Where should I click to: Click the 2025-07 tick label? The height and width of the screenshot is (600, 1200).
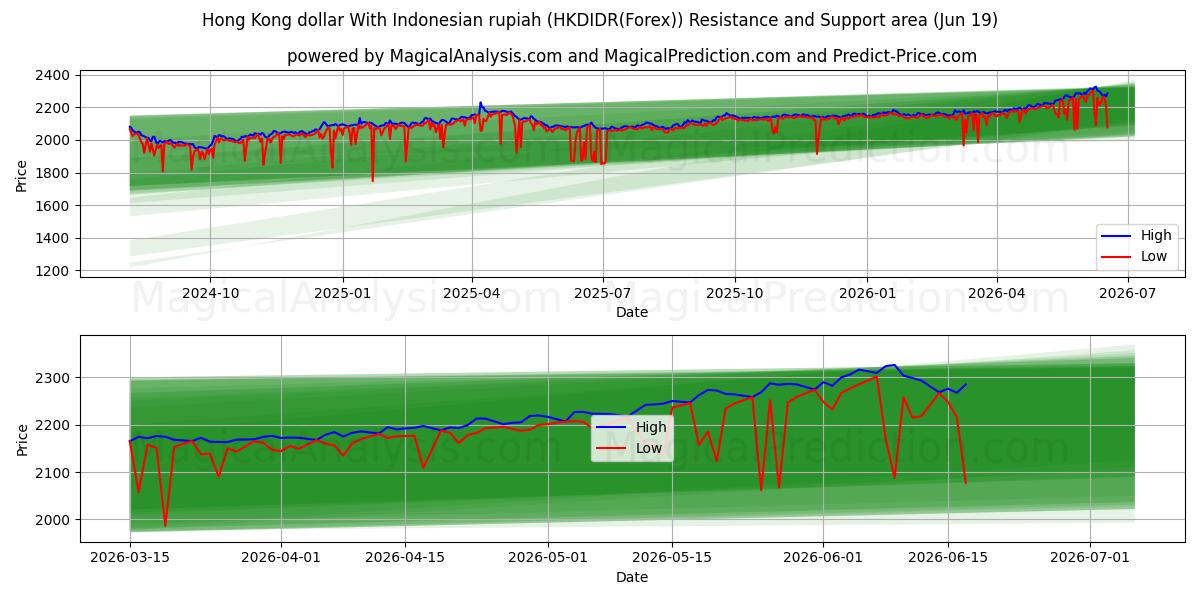coord(603,293)
